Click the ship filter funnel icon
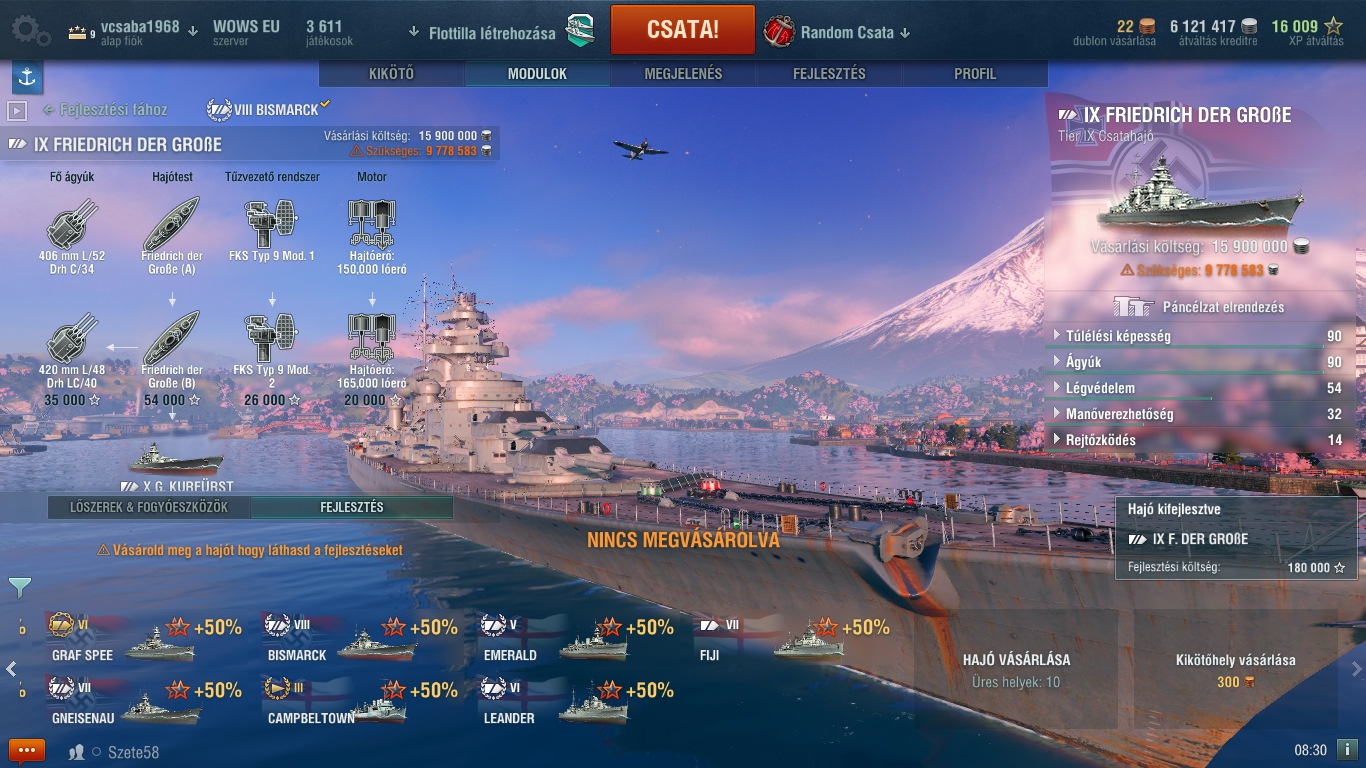 (x=20, y=587)
